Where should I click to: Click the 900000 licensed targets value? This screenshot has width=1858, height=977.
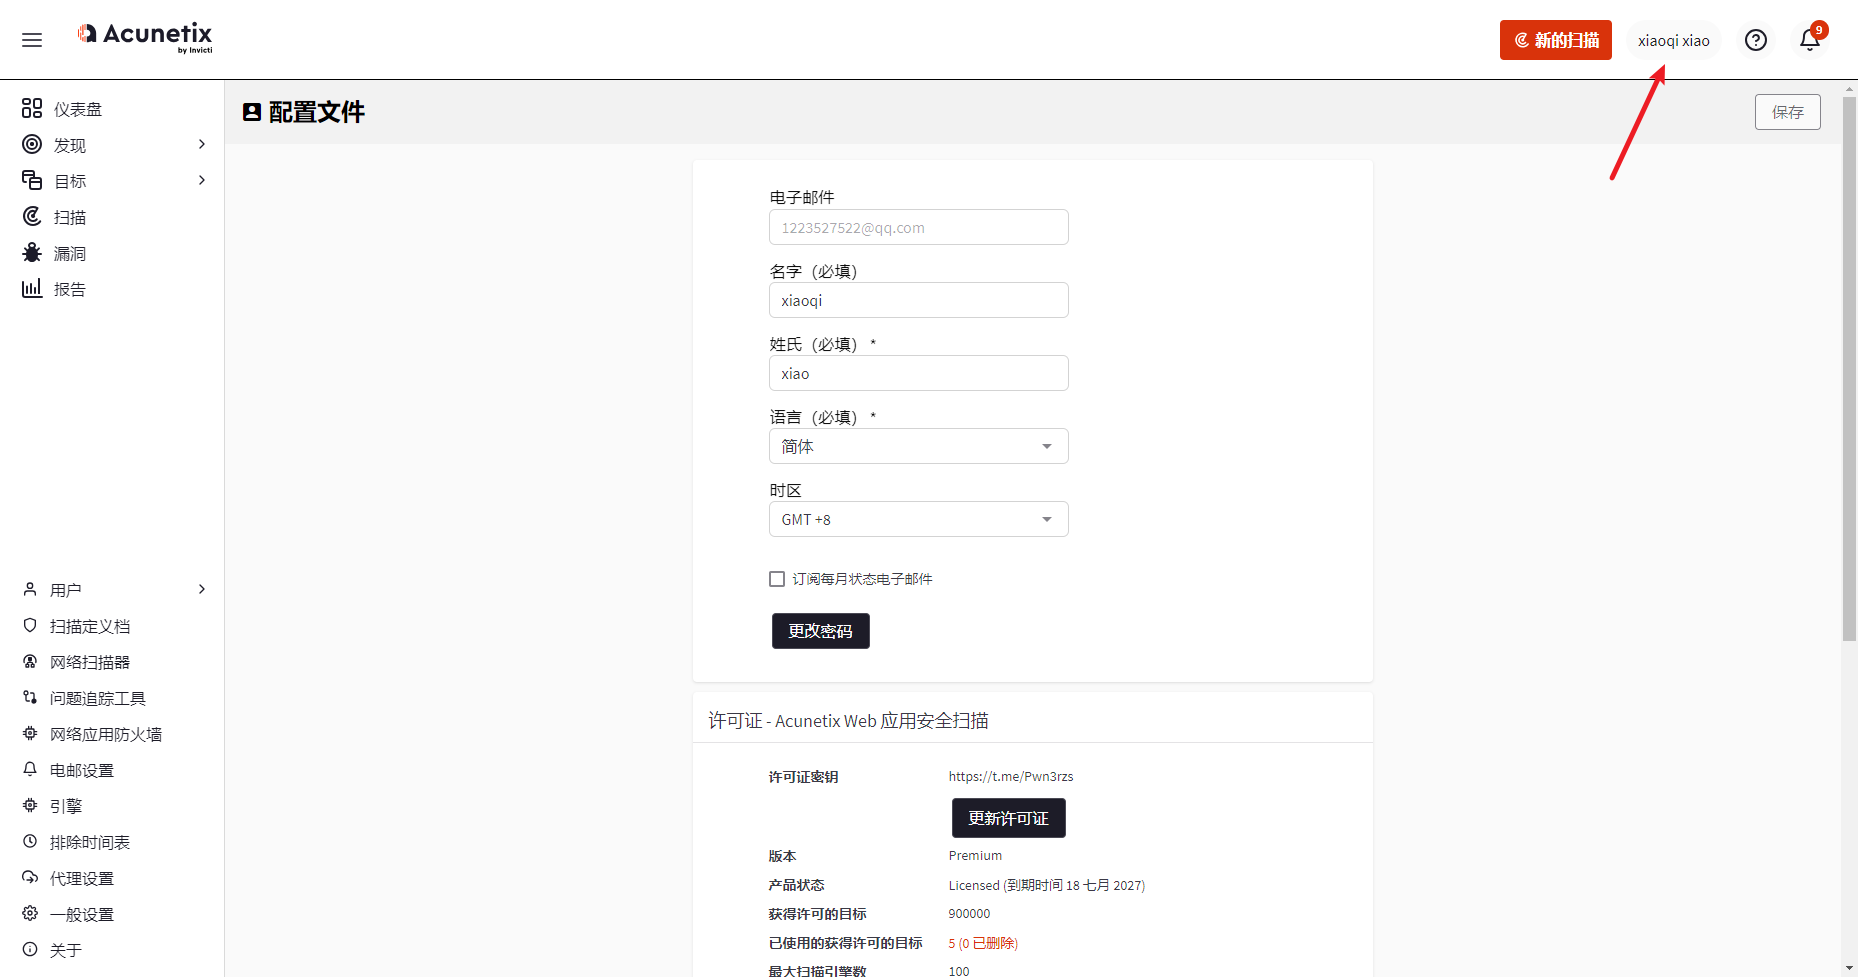(969, 913)
